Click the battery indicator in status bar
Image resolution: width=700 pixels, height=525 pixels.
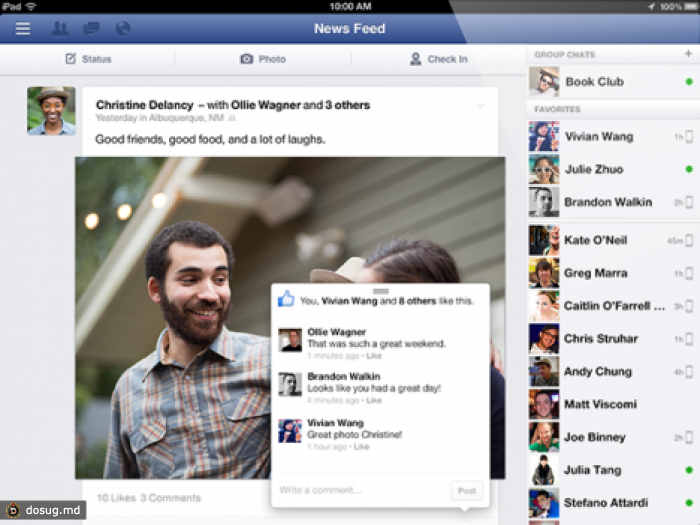tap(692, 6)
